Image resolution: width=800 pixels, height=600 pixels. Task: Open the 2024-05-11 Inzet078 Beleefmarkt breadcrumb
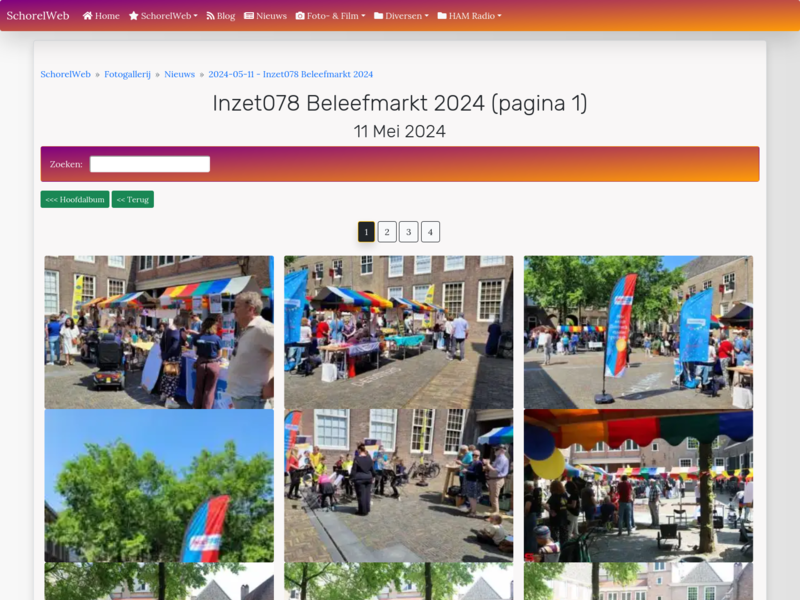coord(291,74)
